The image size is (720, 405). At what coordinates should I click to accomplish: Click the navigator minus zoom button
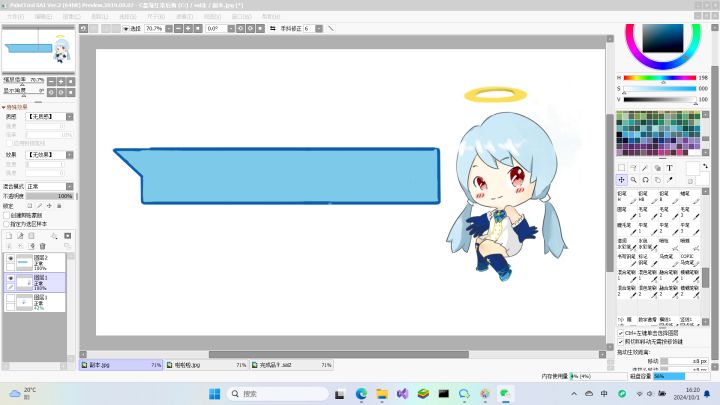coord(51,81)
